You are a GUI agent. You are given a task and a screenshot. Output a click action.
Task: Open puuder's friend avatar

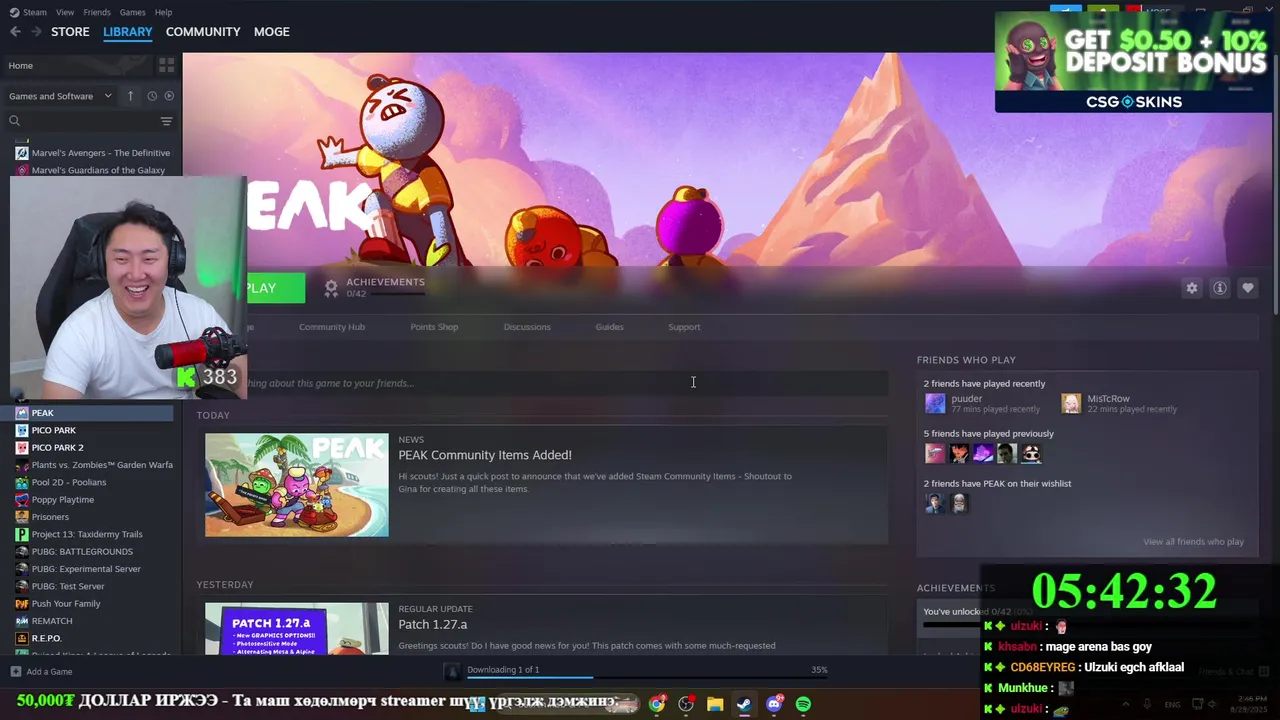[x=935, y=403]
